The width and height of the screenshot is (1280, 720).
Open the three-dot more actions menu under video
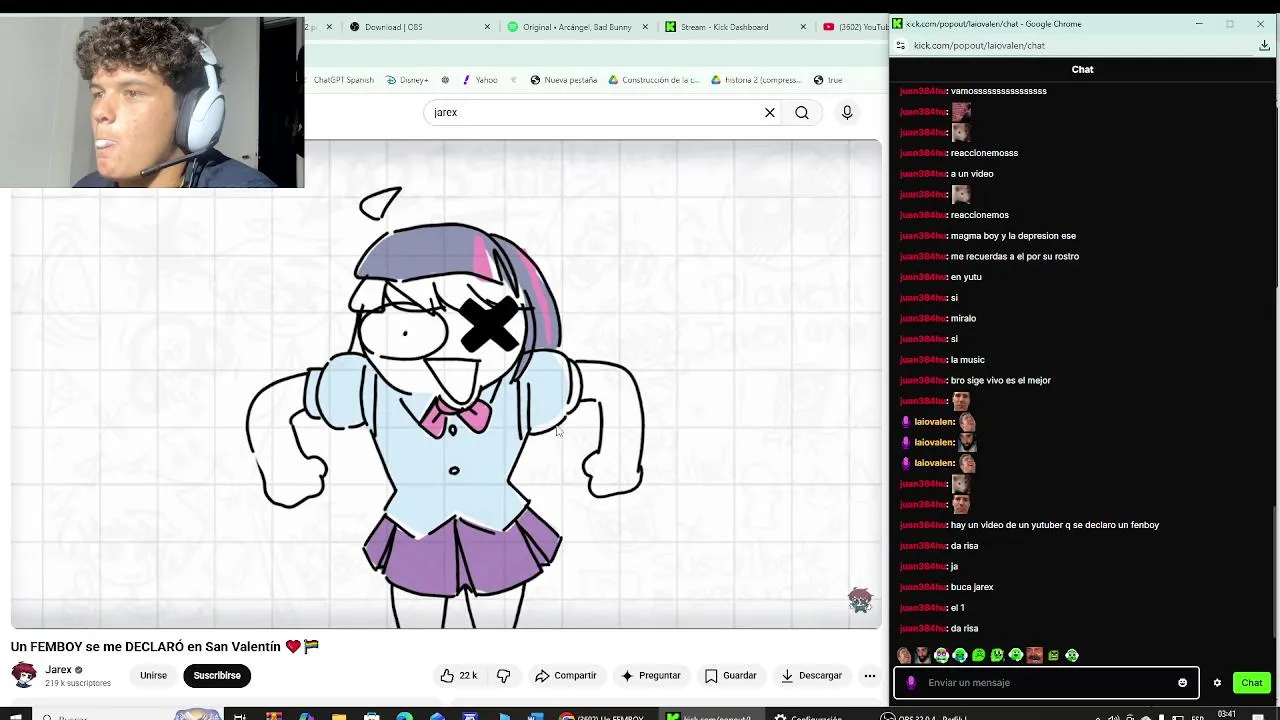(870, 676)
